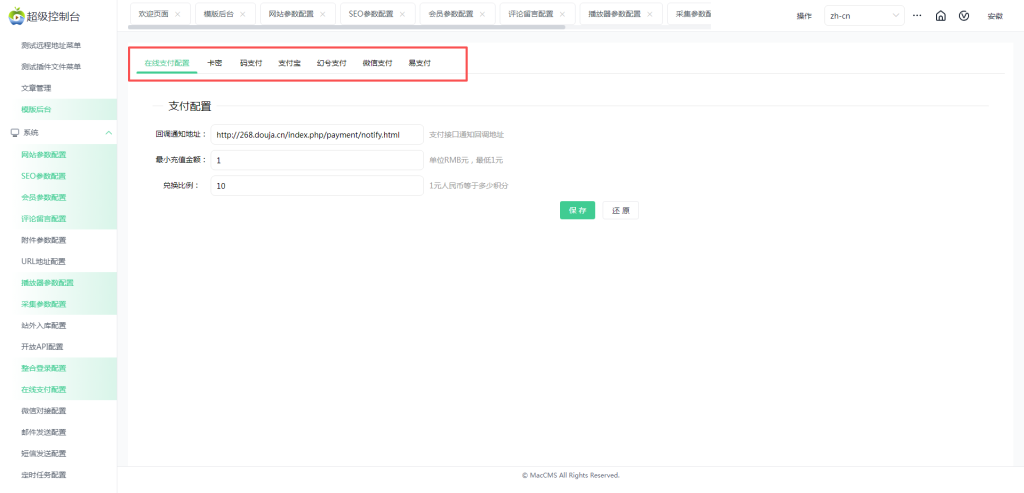Open the zh-cn language dropdown
Image resolution: width=1024 pixels, height=493 pixels.
tap(865, 16)
